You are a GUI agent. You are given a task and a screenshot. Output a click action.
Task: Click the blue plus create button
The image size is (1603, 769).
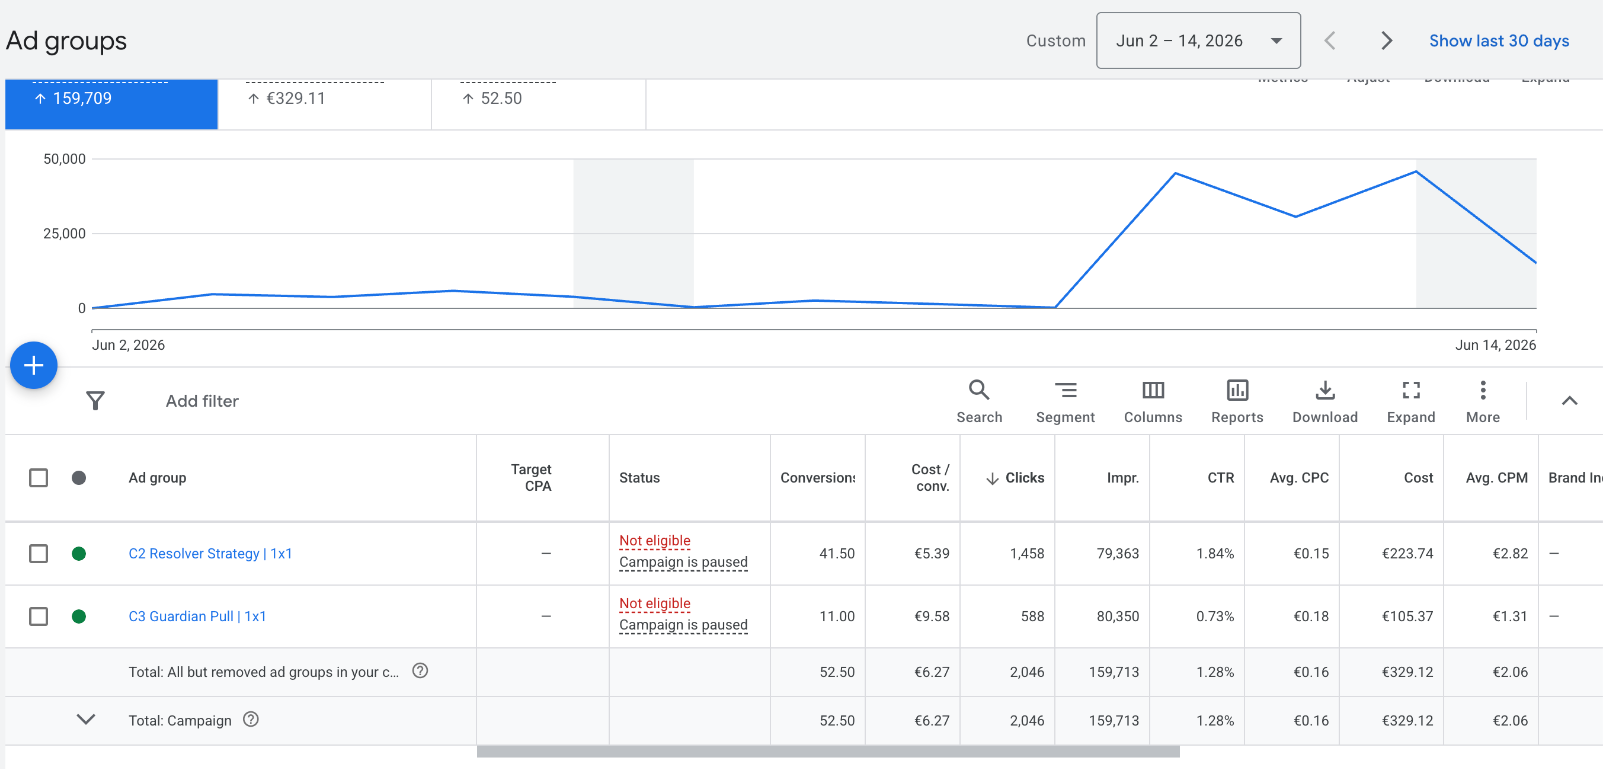(x=34, y=365)
